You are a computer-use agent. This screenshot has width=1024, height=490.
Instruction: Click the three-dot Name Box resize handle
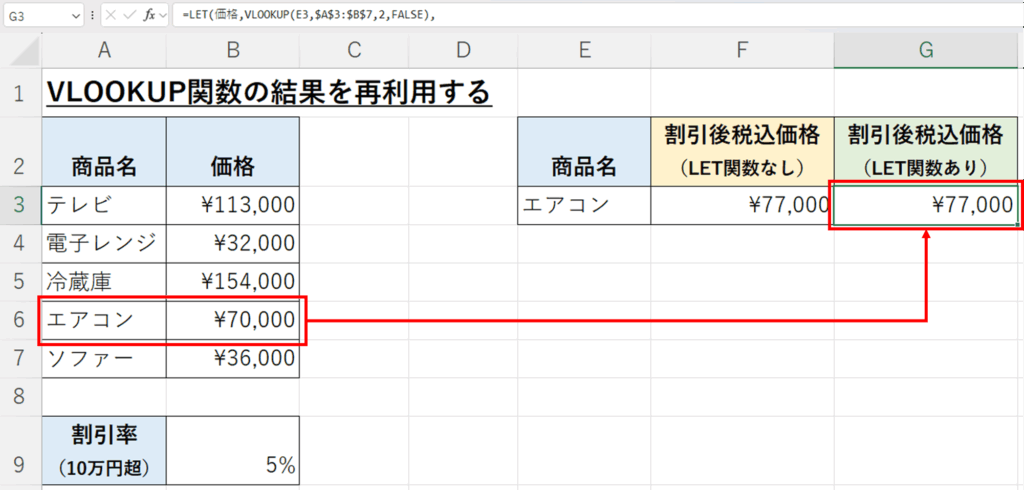click(x=93, y=16)
